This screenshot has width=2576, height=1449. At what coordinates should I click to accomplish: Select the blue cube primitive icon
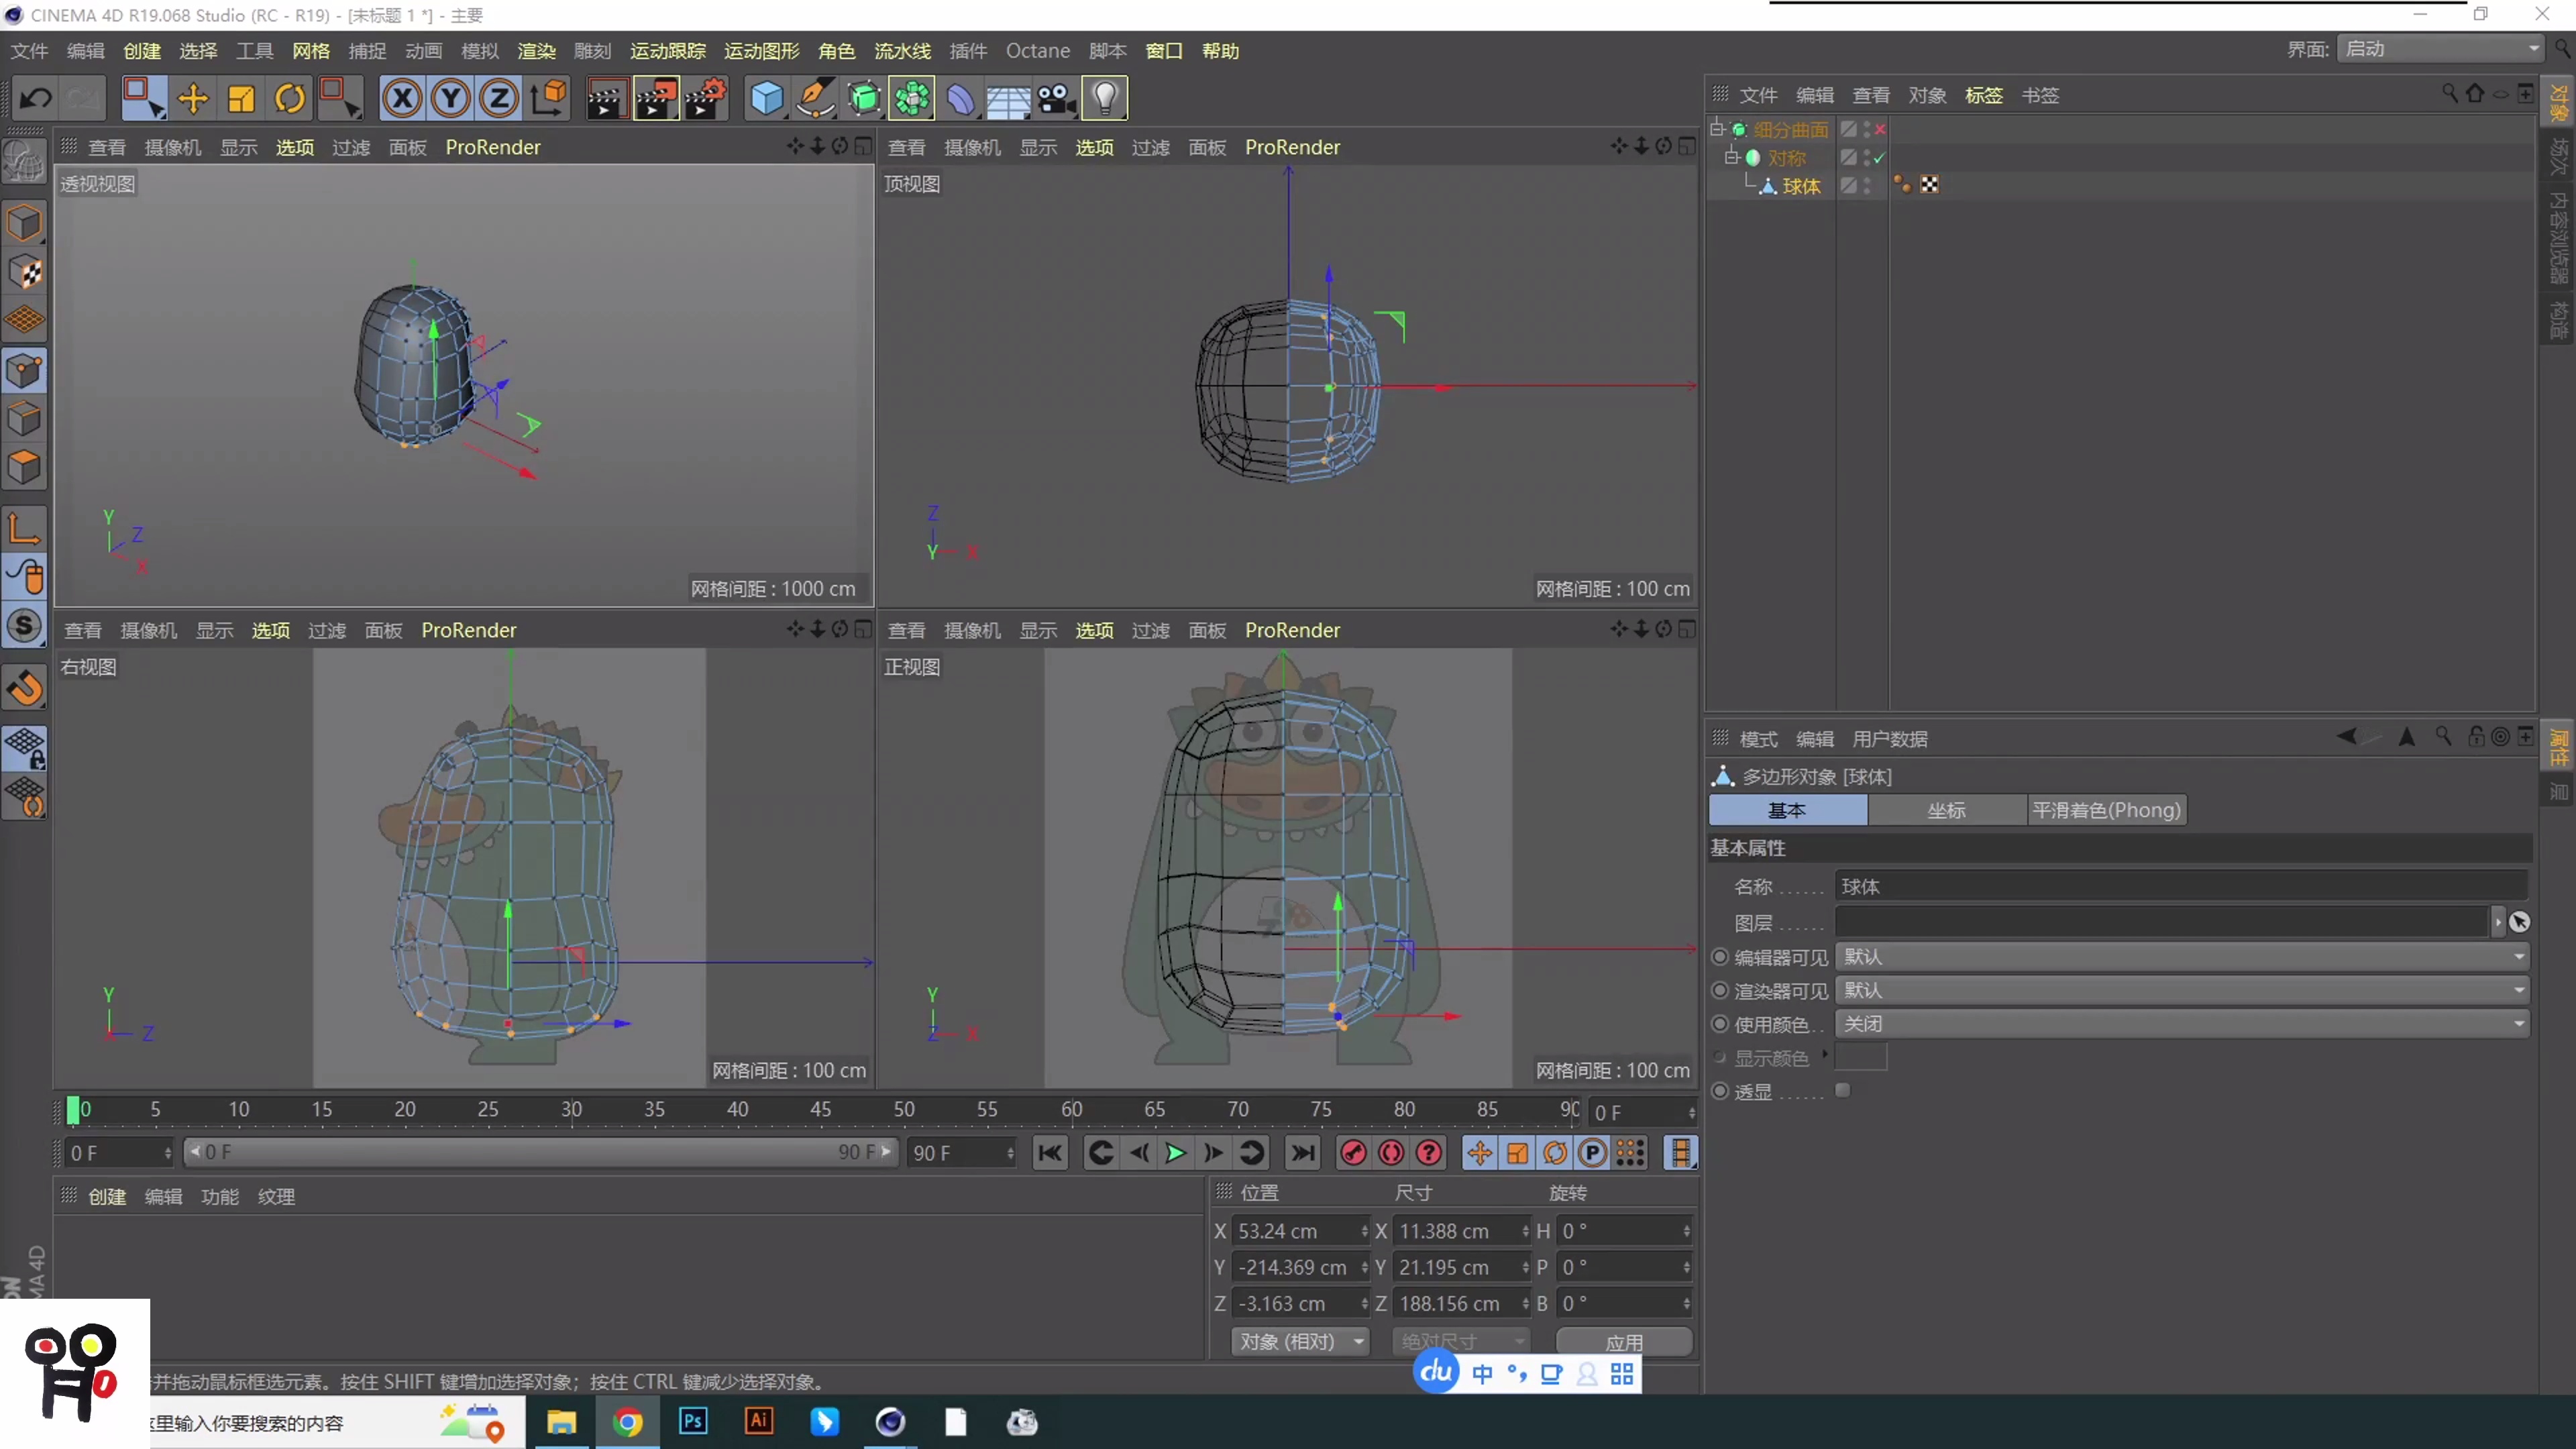766,97
